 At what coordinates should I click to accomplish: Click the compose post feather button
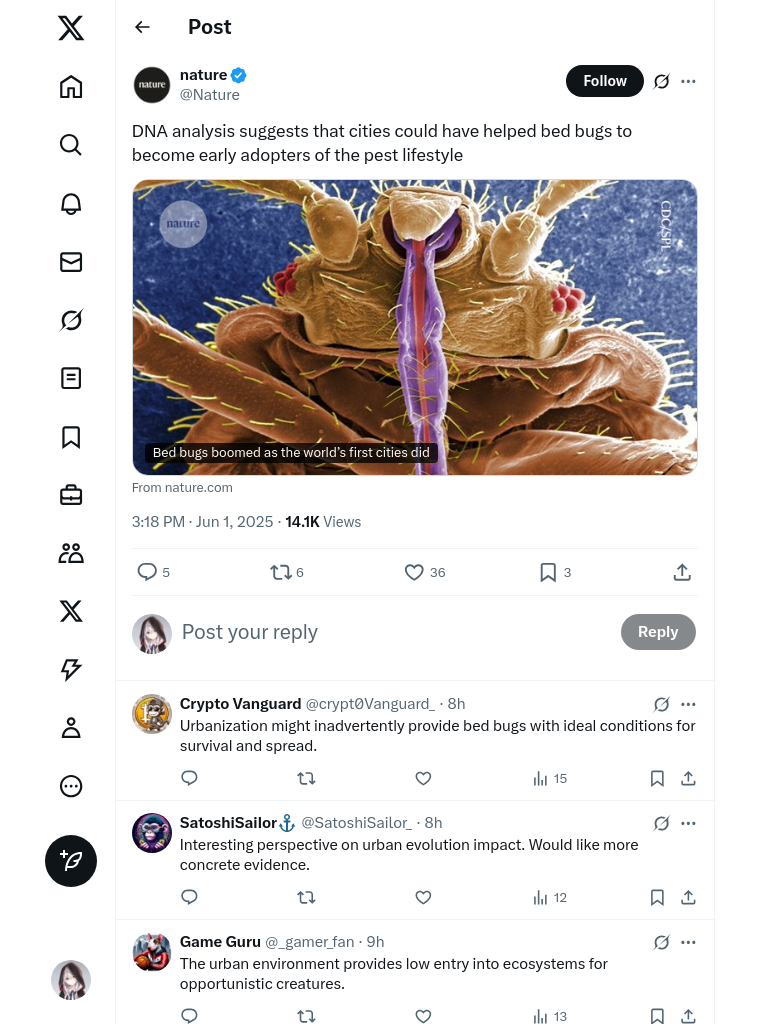[71, 861]
